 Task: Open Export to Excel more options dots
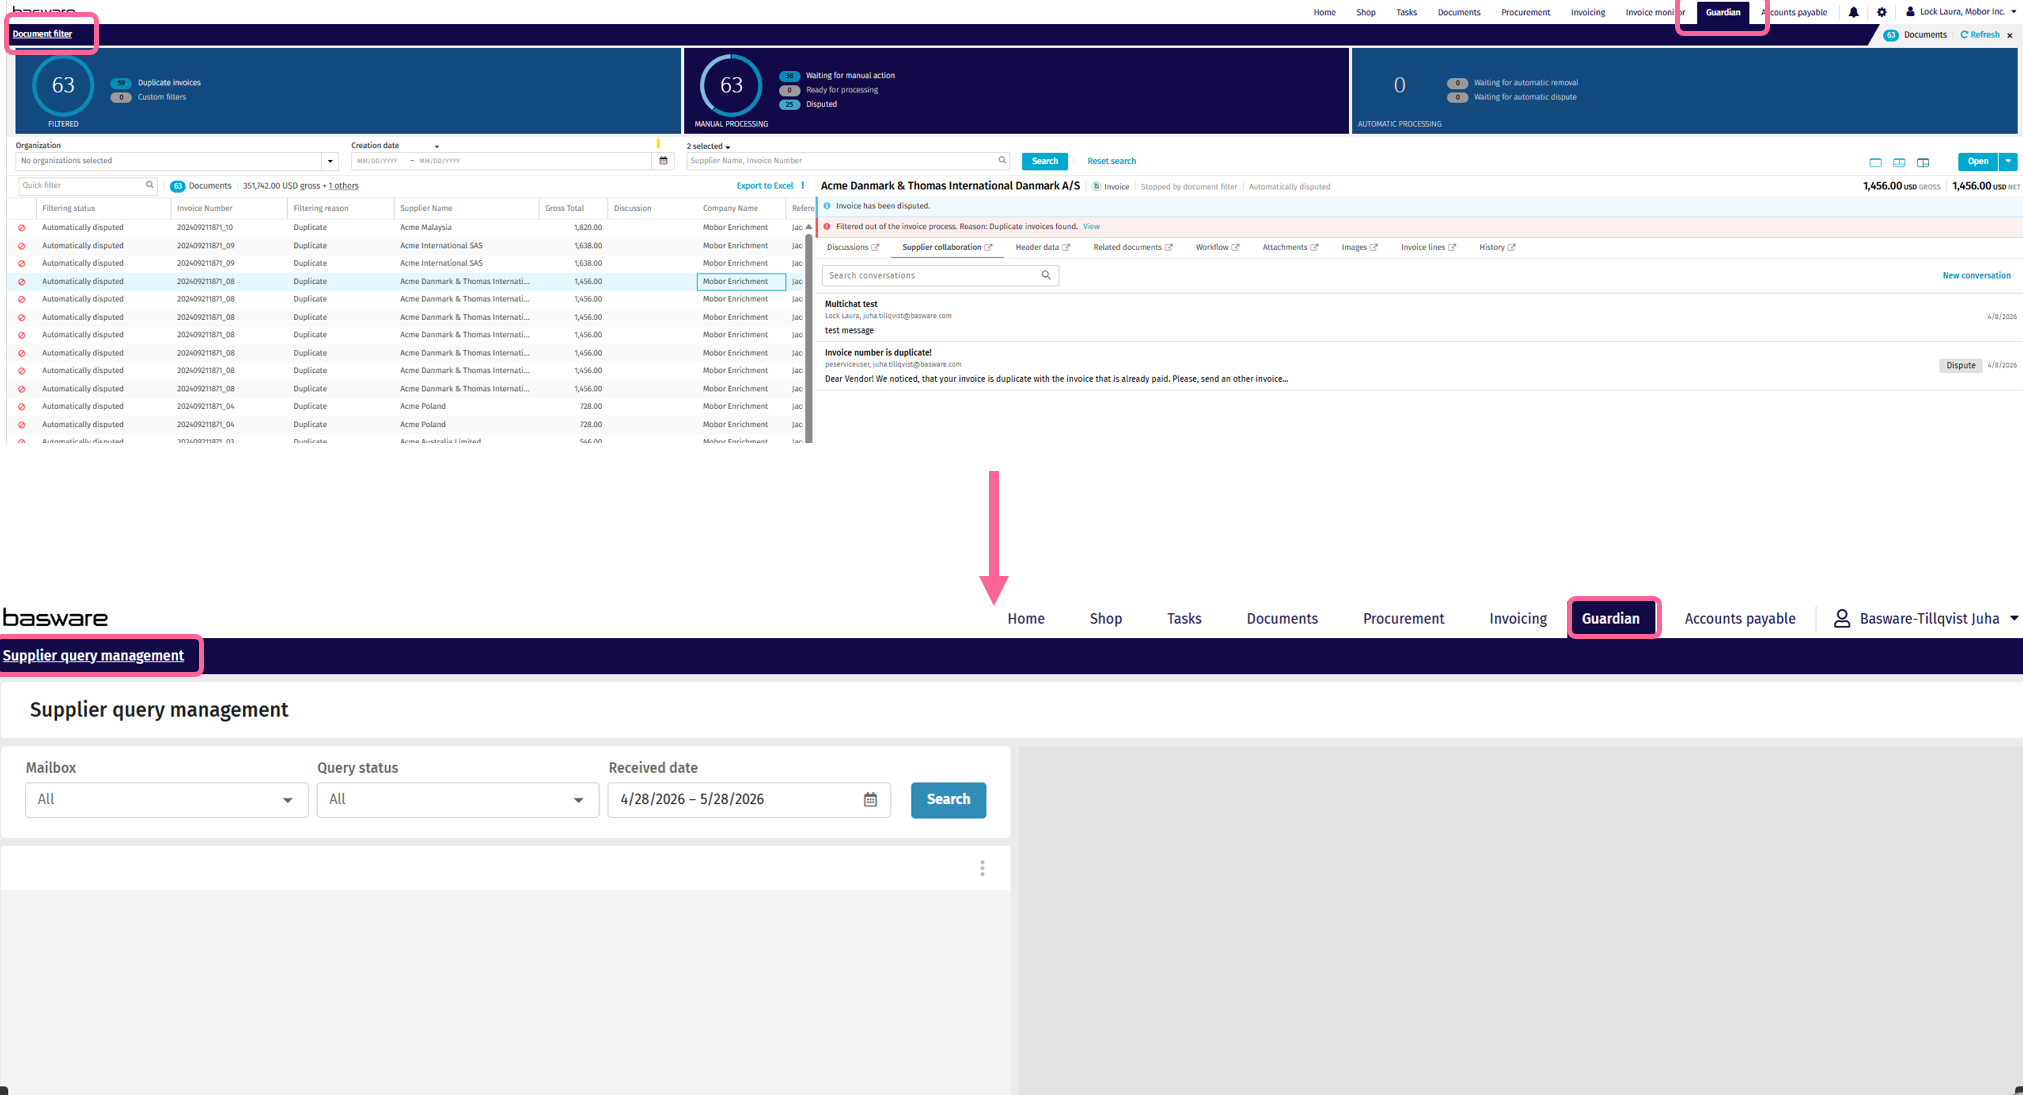click(x=803, y=185)
